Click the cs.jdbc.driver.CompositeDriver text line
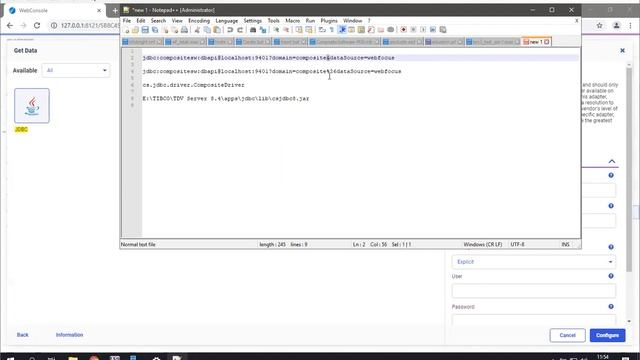The height and width of the screenshot is (360, 640). coord(193,85)
